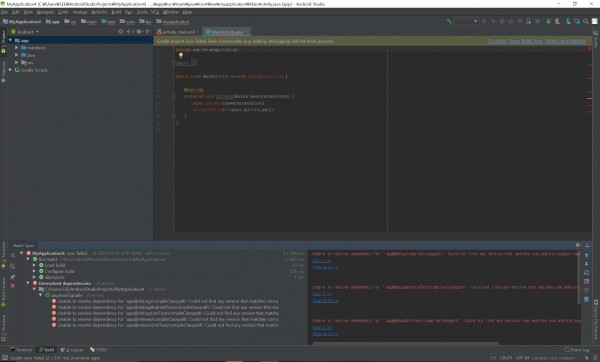
Task: Expand the java folder
Action: tap(16, 55)
